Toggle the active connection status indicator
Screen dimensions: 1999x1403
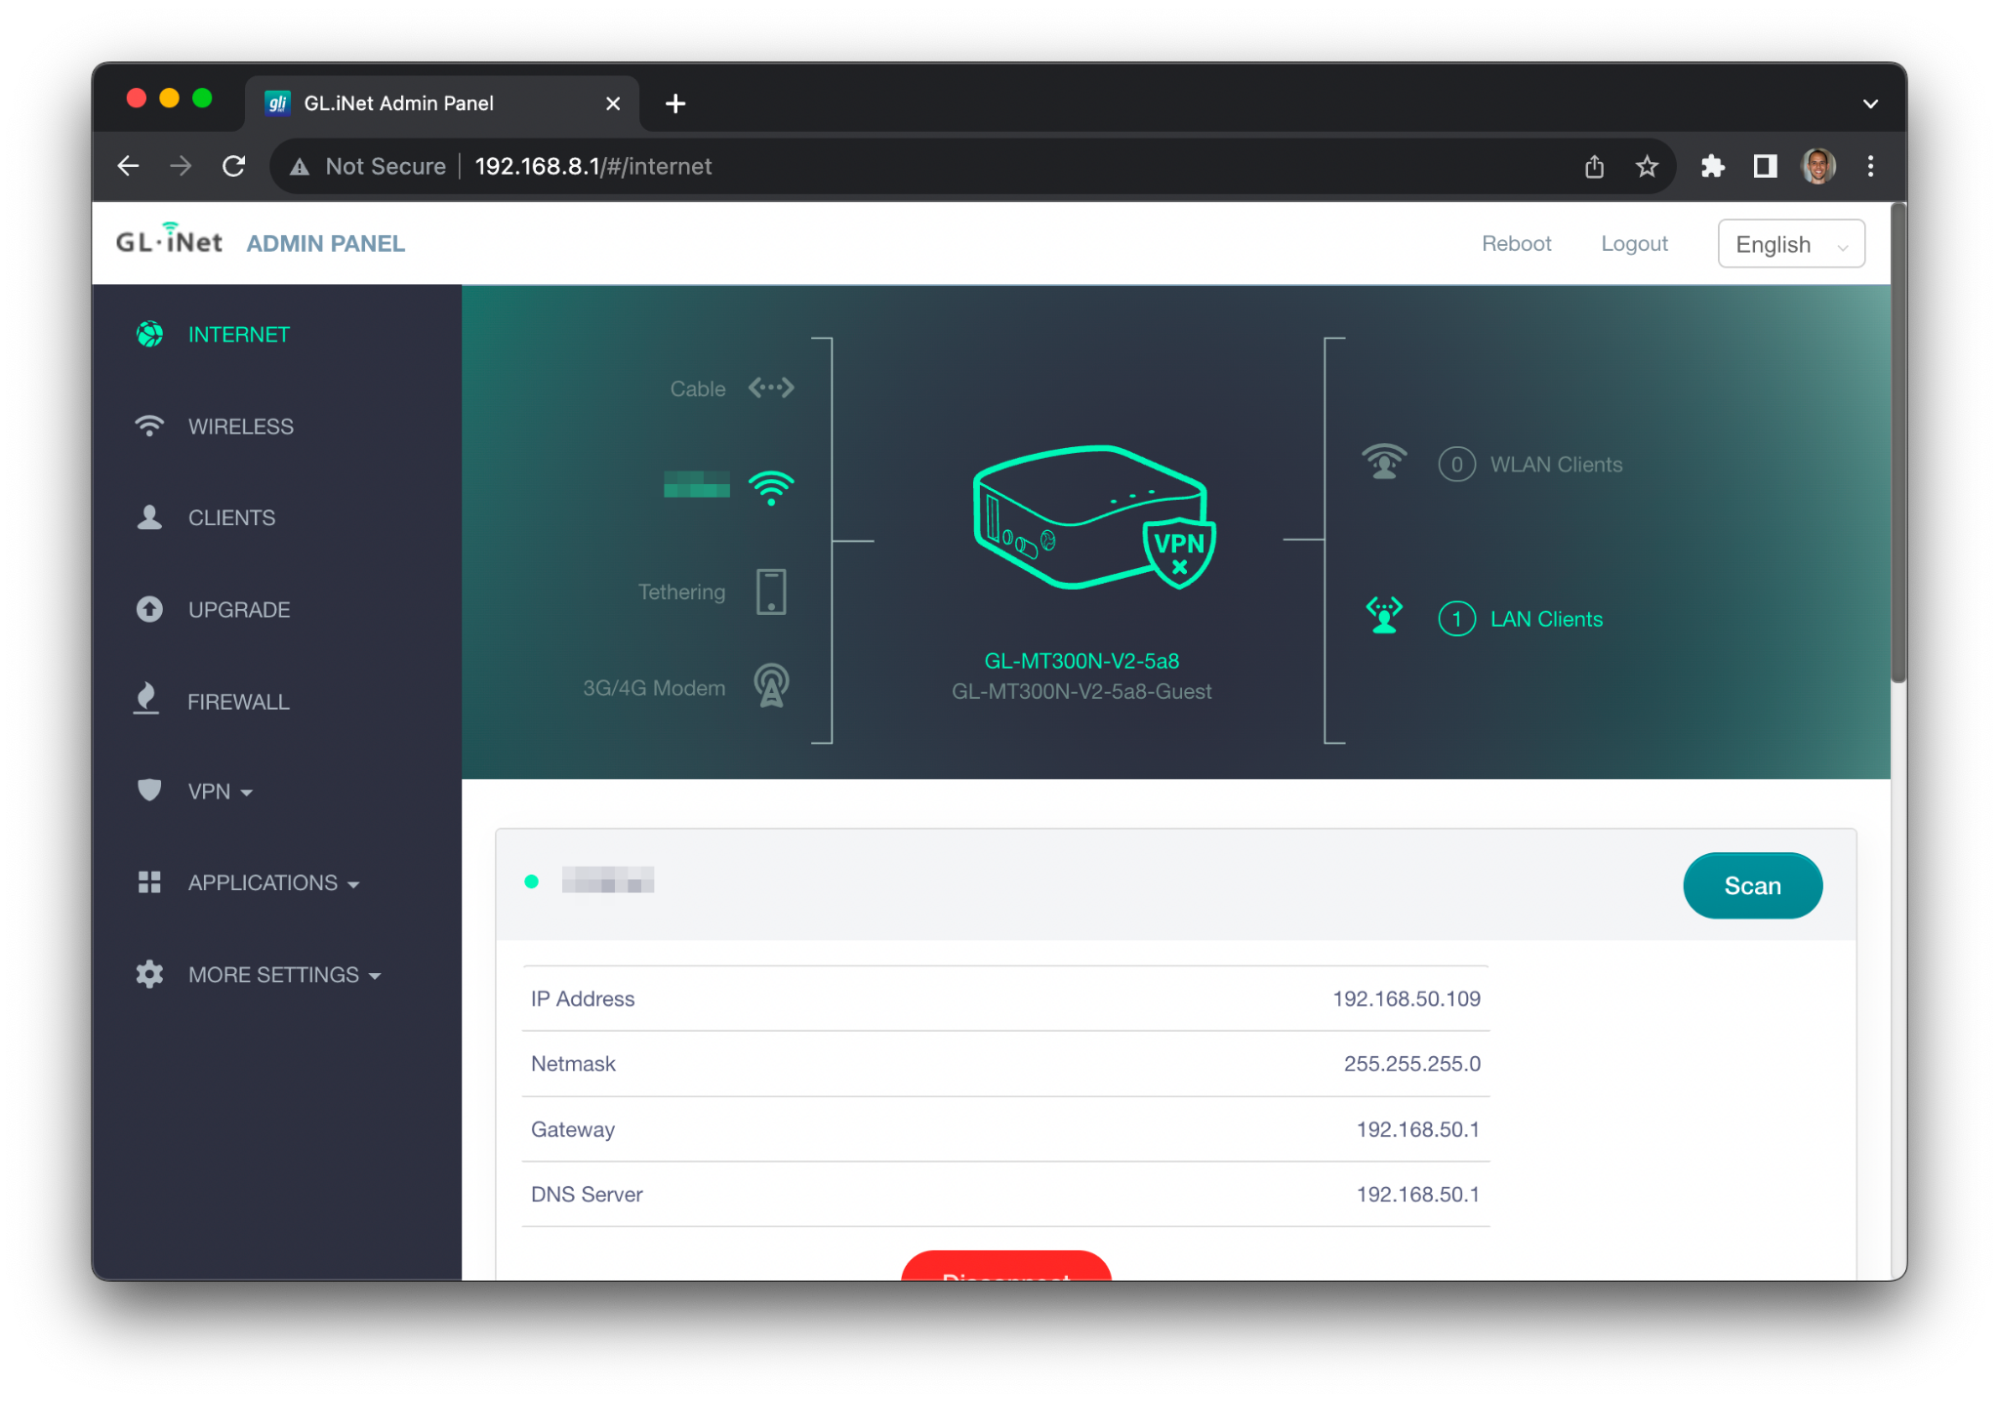pyautogui.click(x=533, y=884)
